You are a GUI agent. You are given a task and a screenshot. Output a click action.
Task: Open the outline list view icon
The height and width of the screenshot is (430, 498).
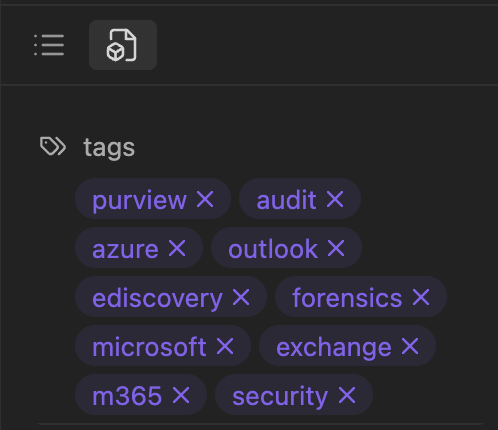[x=49, y=45]
